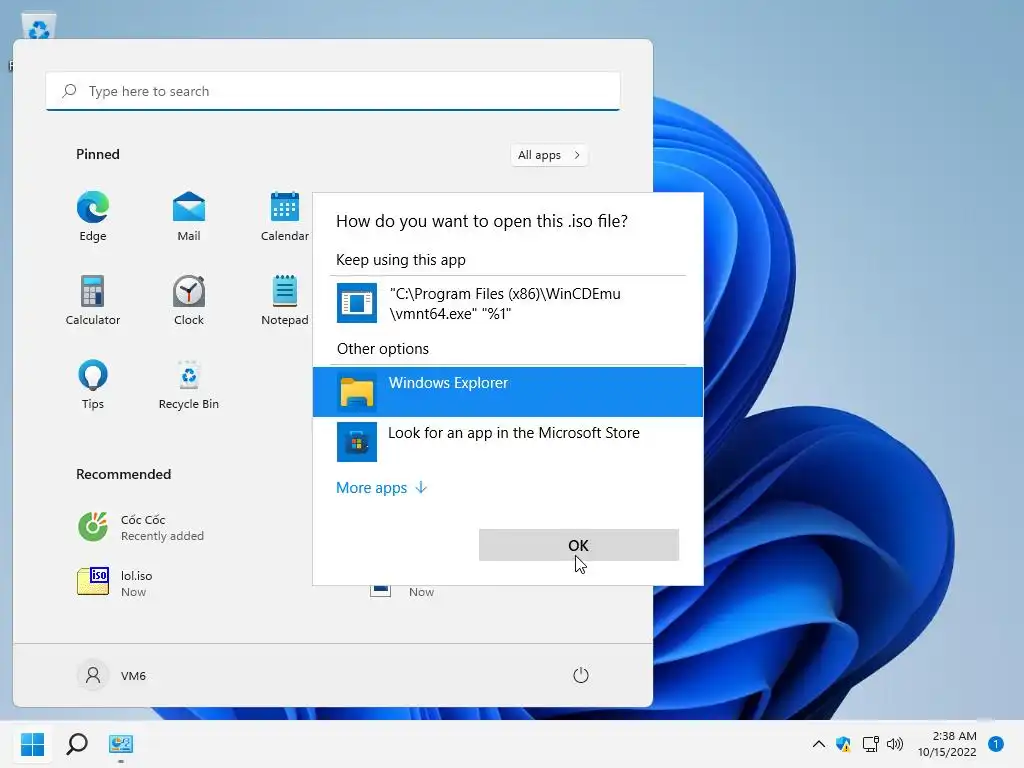Click the Recently added text under Cốc Cốc
This screenshot has width=1024, height=768.
click(x=163, y=536)
